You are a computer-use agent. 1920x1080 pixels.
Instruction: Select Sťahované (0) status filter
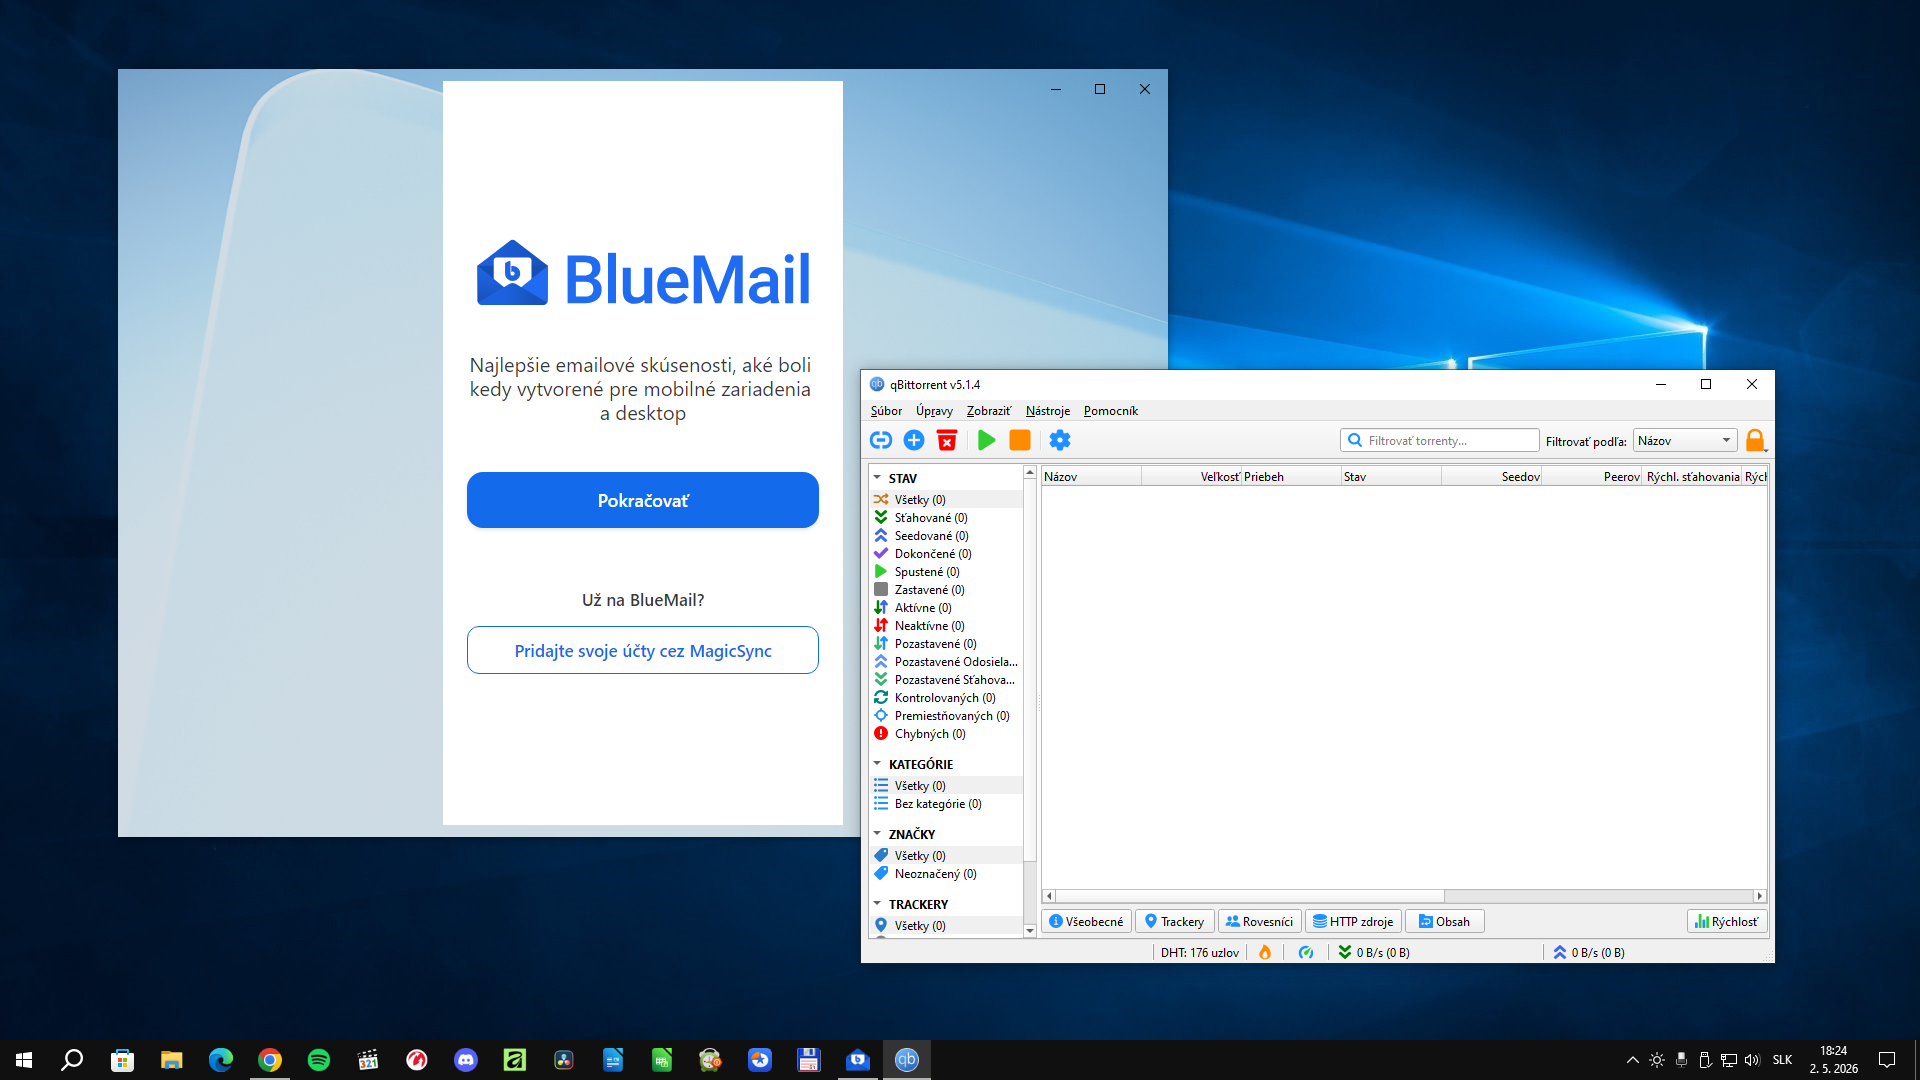click(x=946, y=518)
